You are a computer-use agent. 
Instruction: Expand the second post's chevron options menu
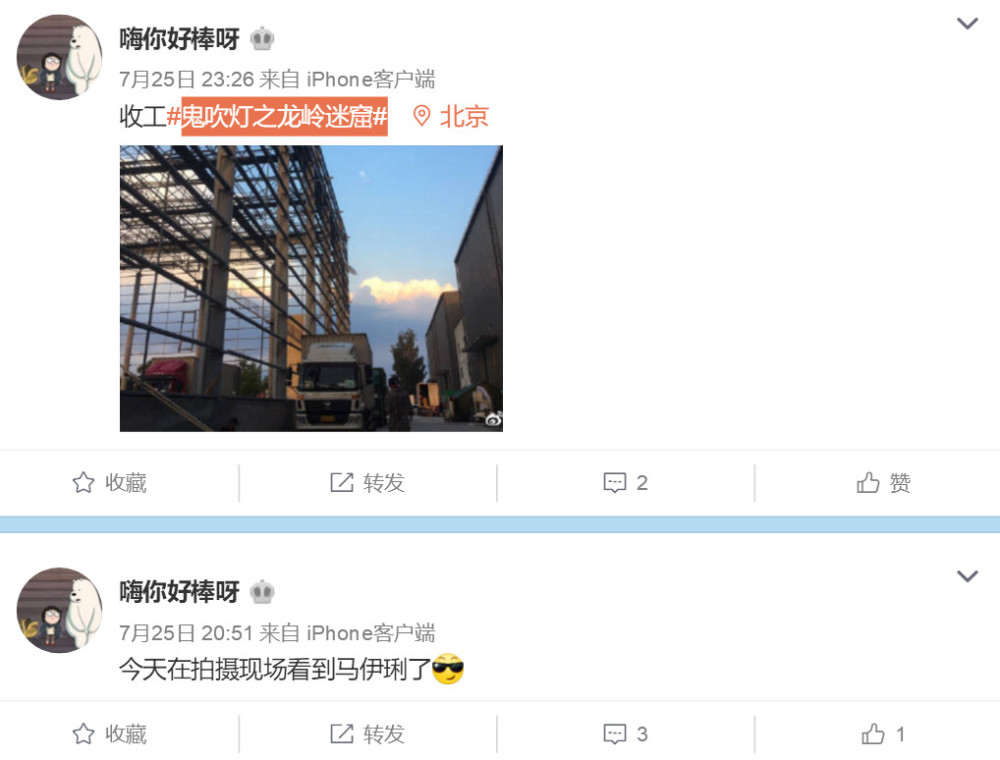(967, 576)
